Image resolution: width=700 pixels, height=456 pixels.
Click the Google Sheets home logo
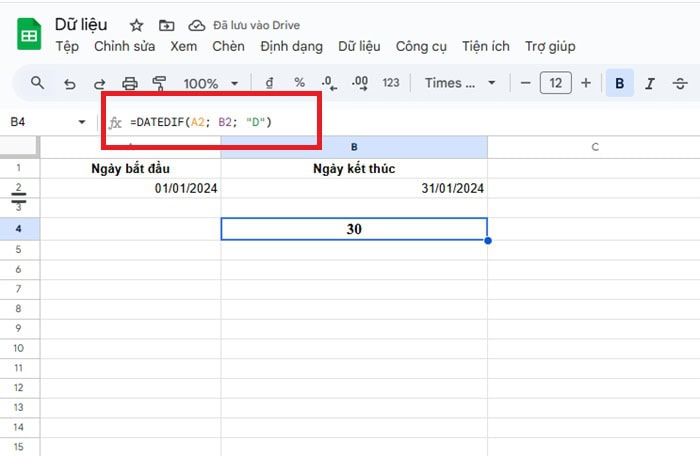point(29,35)
